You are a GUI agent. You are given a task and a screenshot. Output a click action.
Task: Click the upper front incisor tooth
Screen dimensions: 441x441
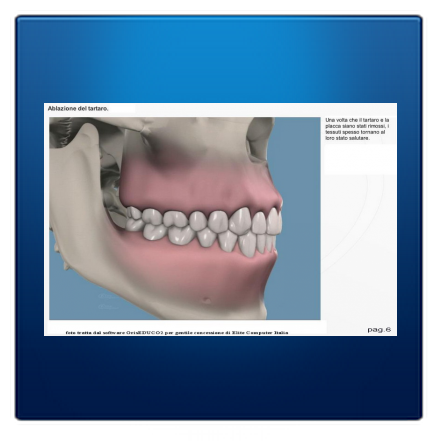(x=274, y=221)
